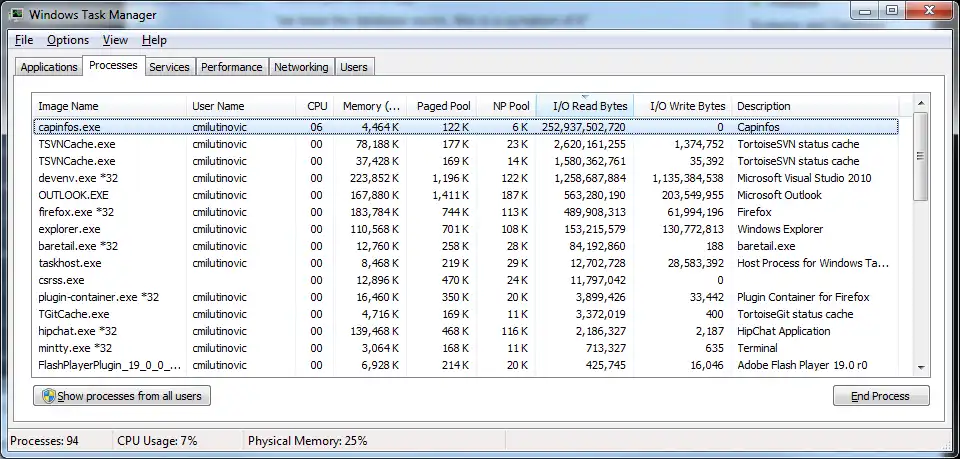The width and height of the screenshot is (960, 459).
Task: Select the FlashPlayerPlugin_19_0_0 process
Action: (465, 365)
